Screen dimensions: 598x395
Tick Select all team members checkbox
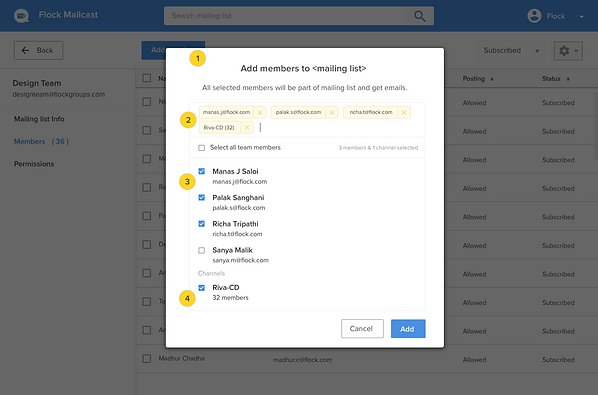[201, 148]
